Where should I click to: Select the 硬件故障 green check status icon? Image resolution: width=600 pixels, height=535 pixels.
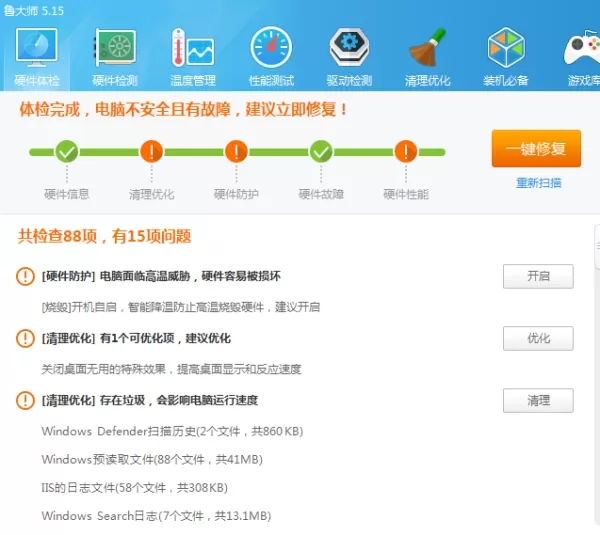[x=321, y=152]
